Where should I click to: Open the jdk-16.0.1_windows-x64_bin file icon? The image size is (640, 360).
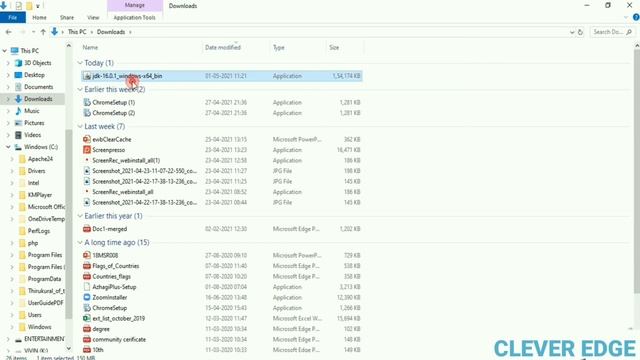coord(87,76)
